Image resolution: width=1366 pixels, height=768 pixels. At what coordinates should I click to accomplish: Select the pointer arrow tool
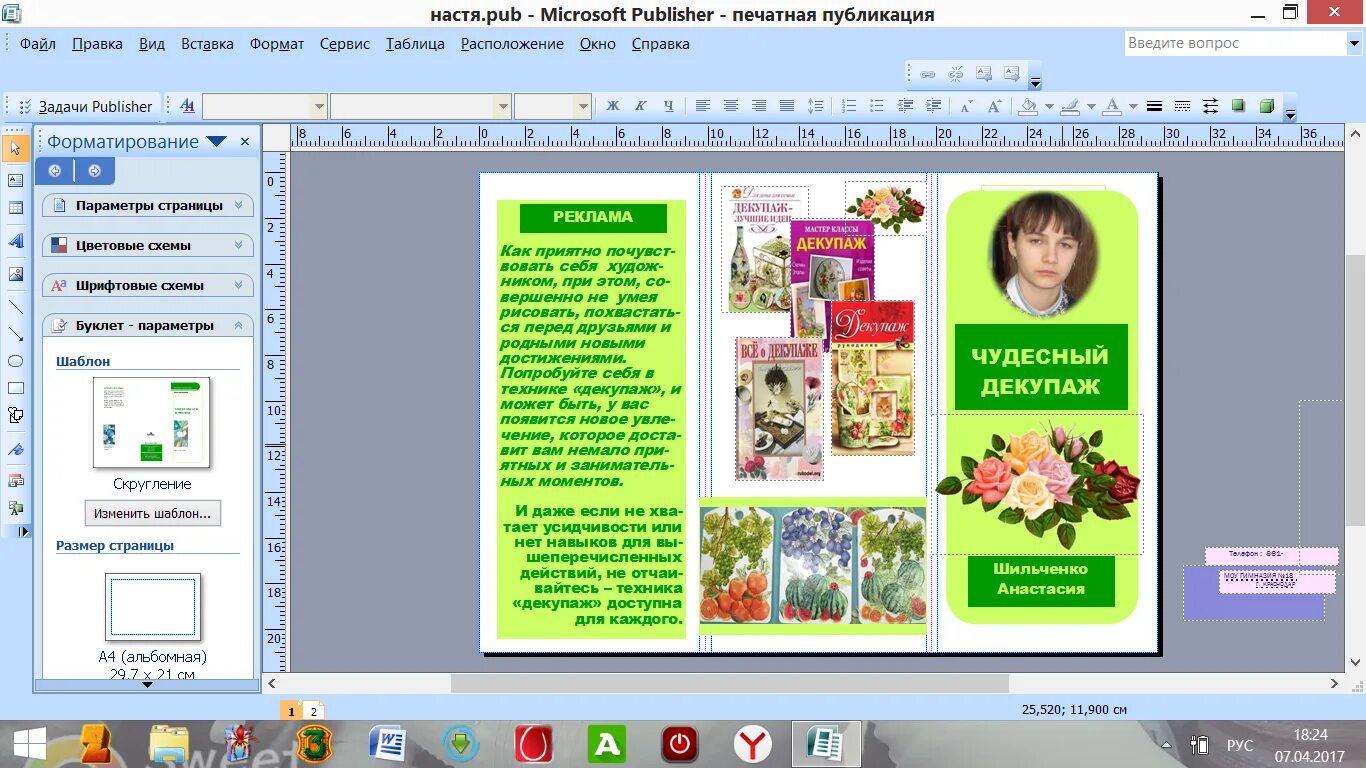tap(15, 149)
